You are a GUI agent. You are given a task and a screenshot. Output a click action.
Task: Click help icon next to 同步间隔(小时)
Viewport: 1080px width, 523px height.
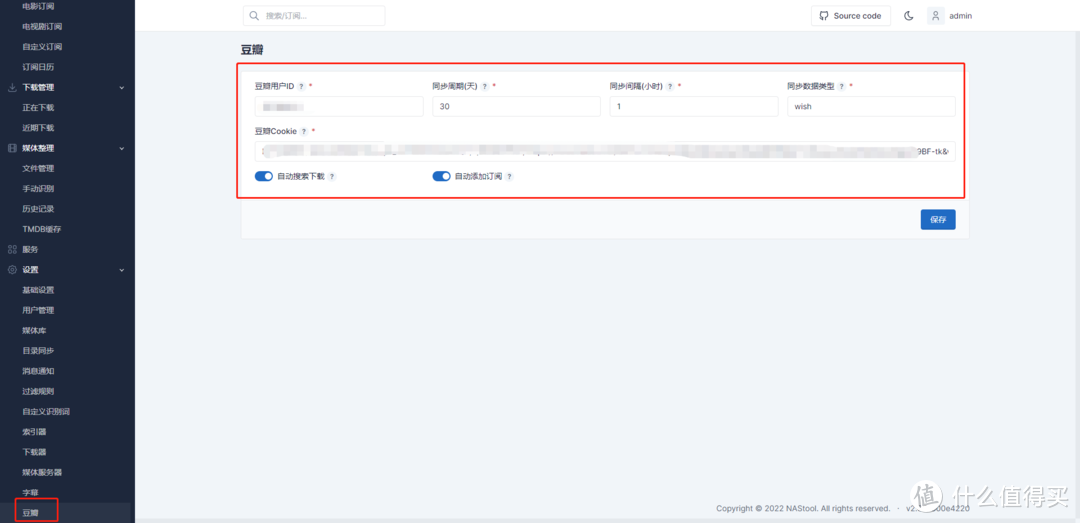pyautogui.click(x=669, y=86)
